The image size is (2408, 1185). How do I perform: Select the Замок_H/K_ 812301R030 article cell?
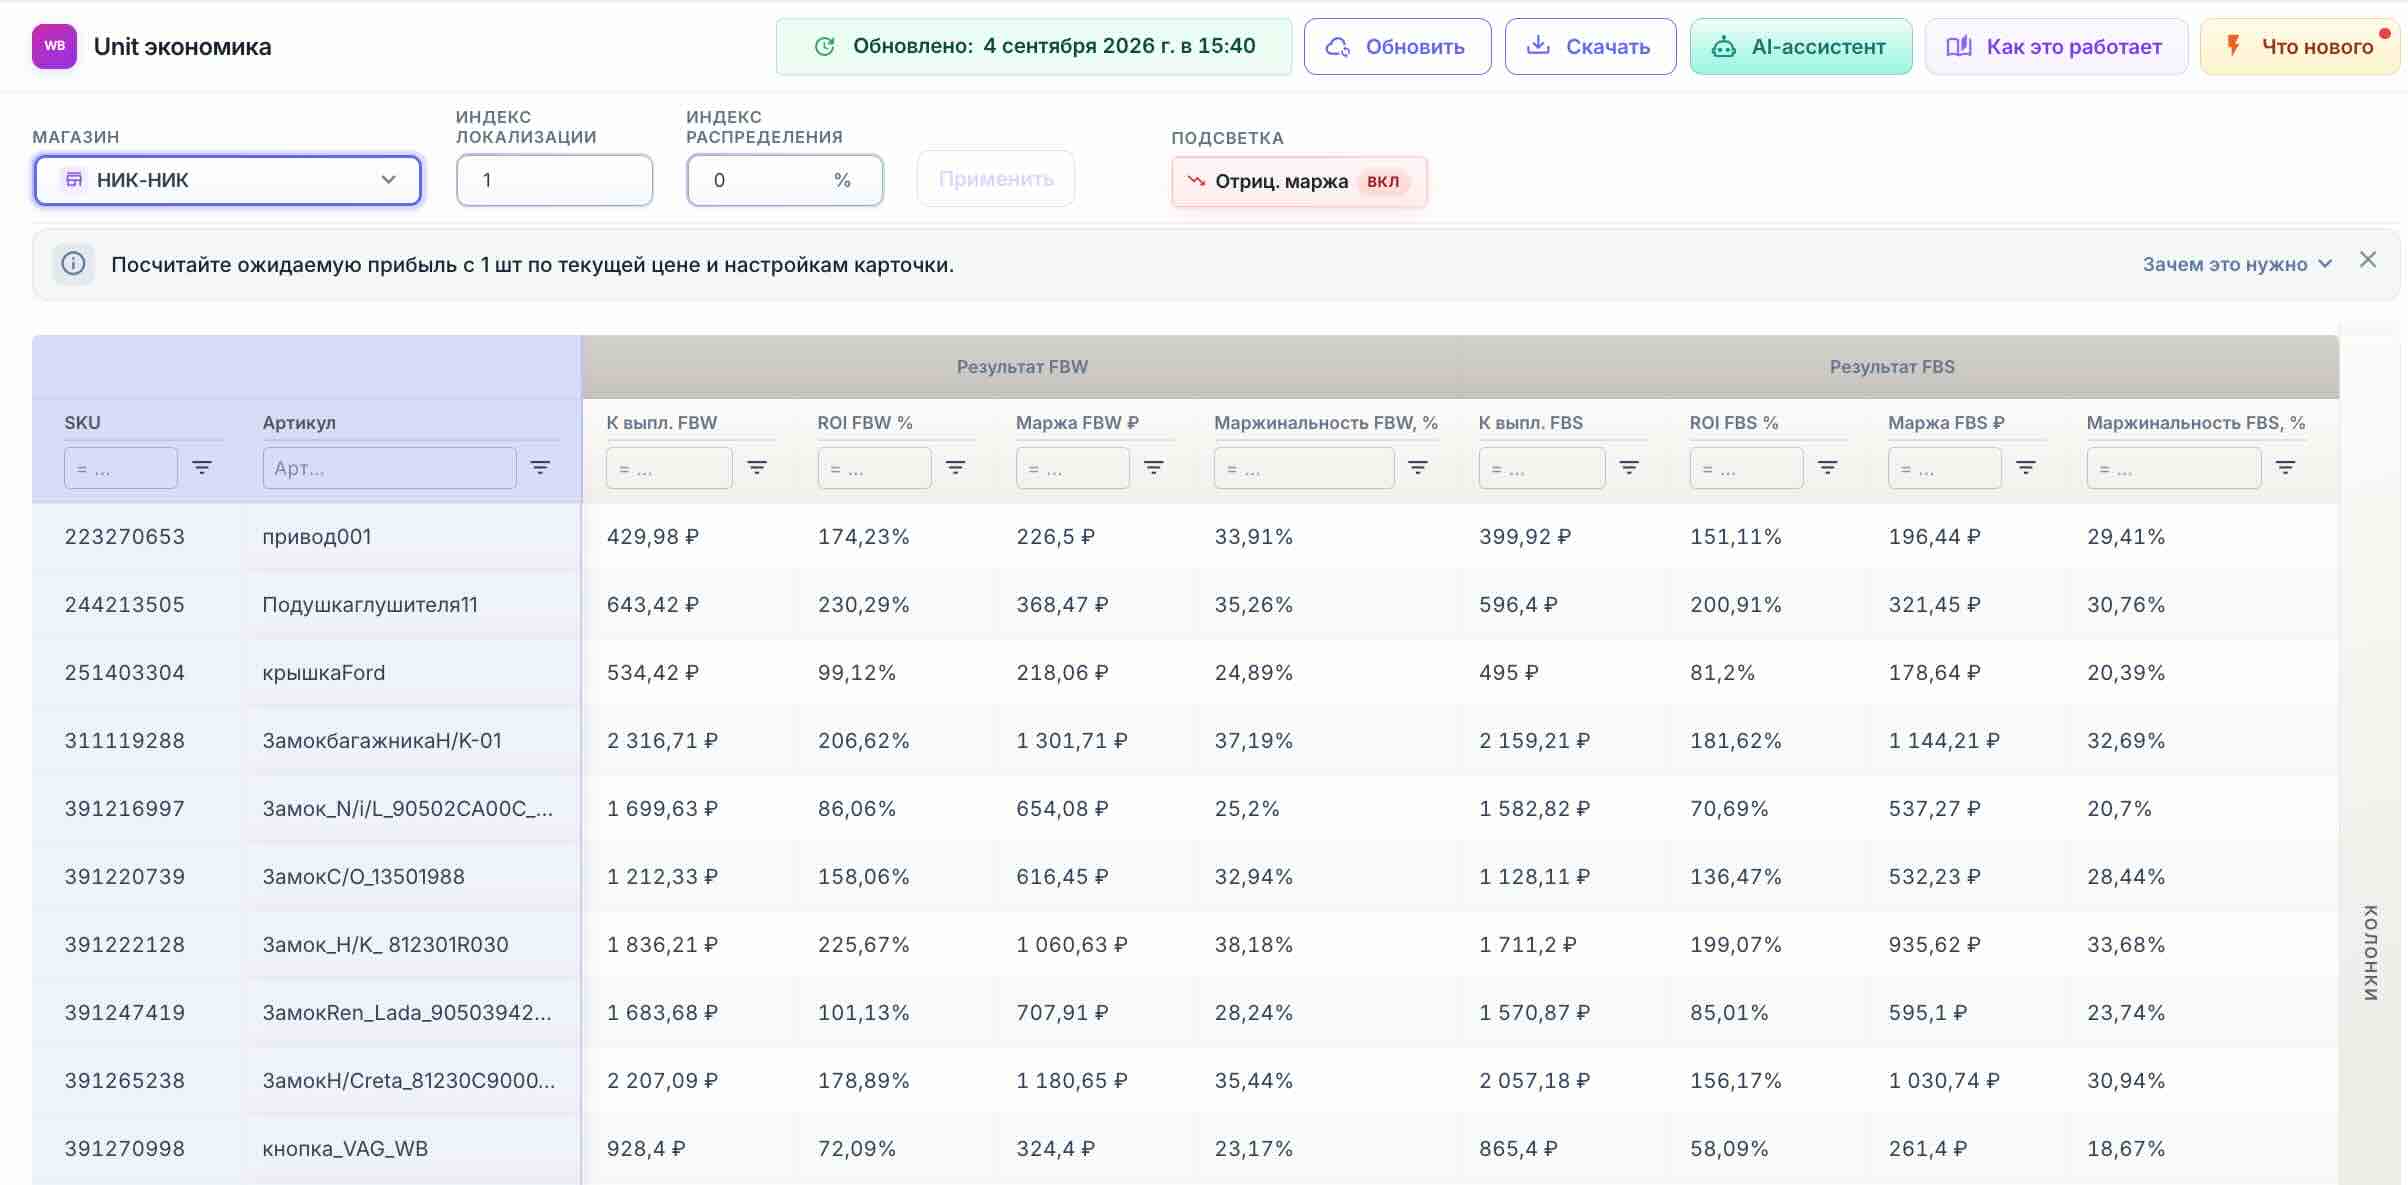point(412,944)
